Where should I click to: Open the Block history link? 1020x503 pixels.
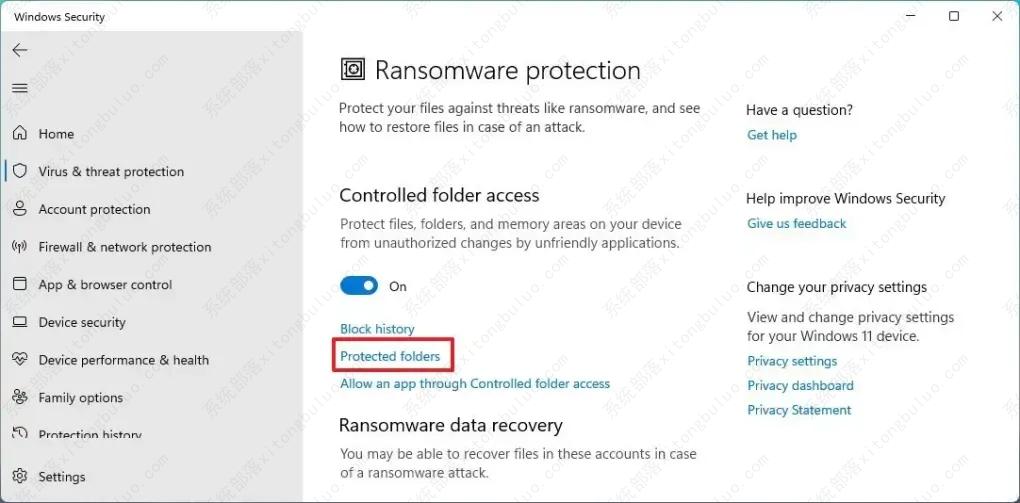coord(377,329)
